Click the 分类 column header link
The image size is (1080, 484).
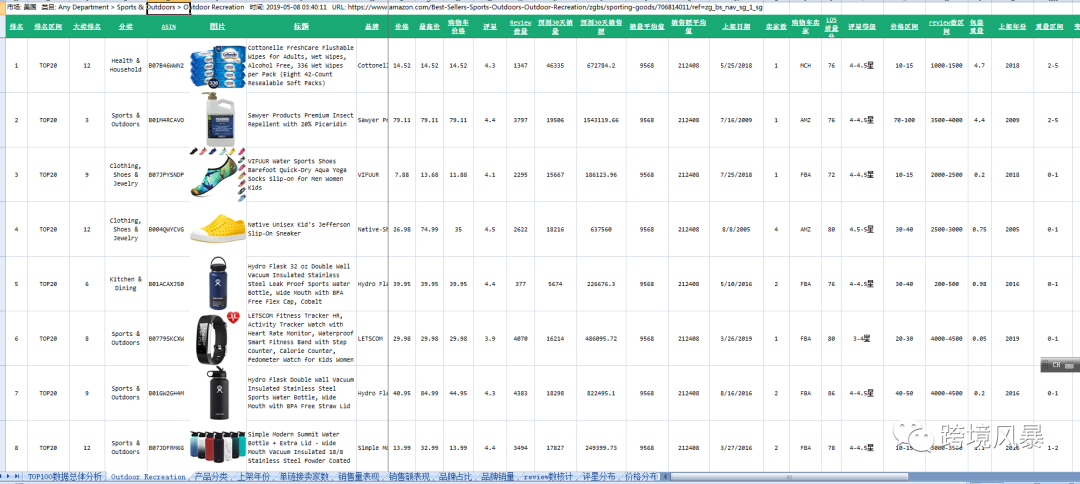click(x=125, y=26)
